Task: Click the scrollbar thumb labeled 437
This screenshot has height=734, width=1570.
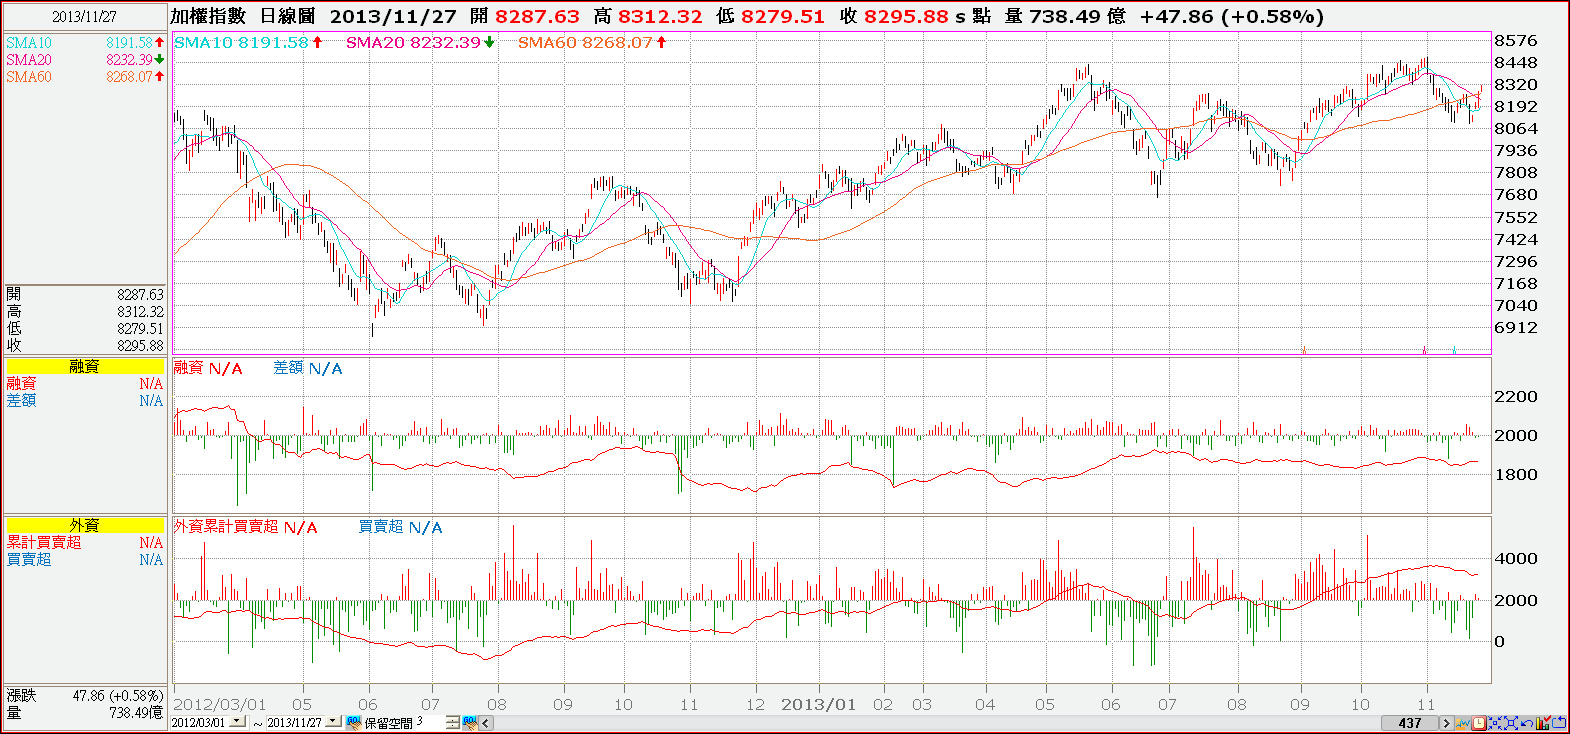Action: click(1410, 722)
